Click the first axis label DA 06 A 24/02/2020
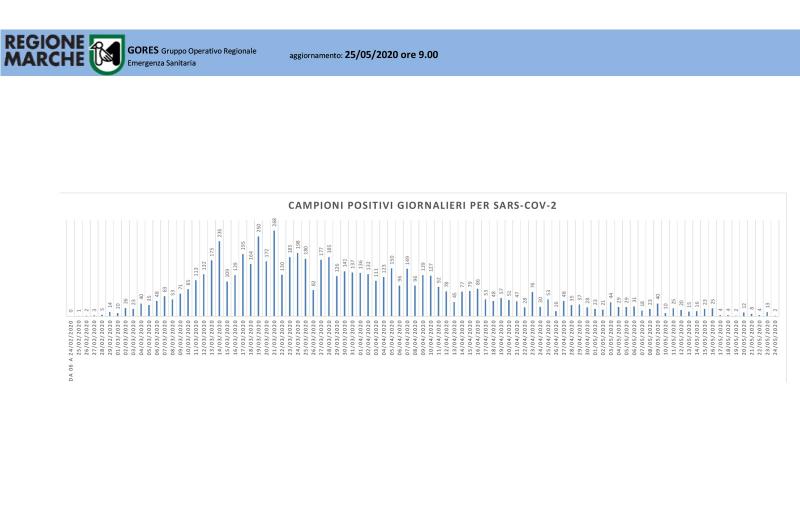 (71, 350)
